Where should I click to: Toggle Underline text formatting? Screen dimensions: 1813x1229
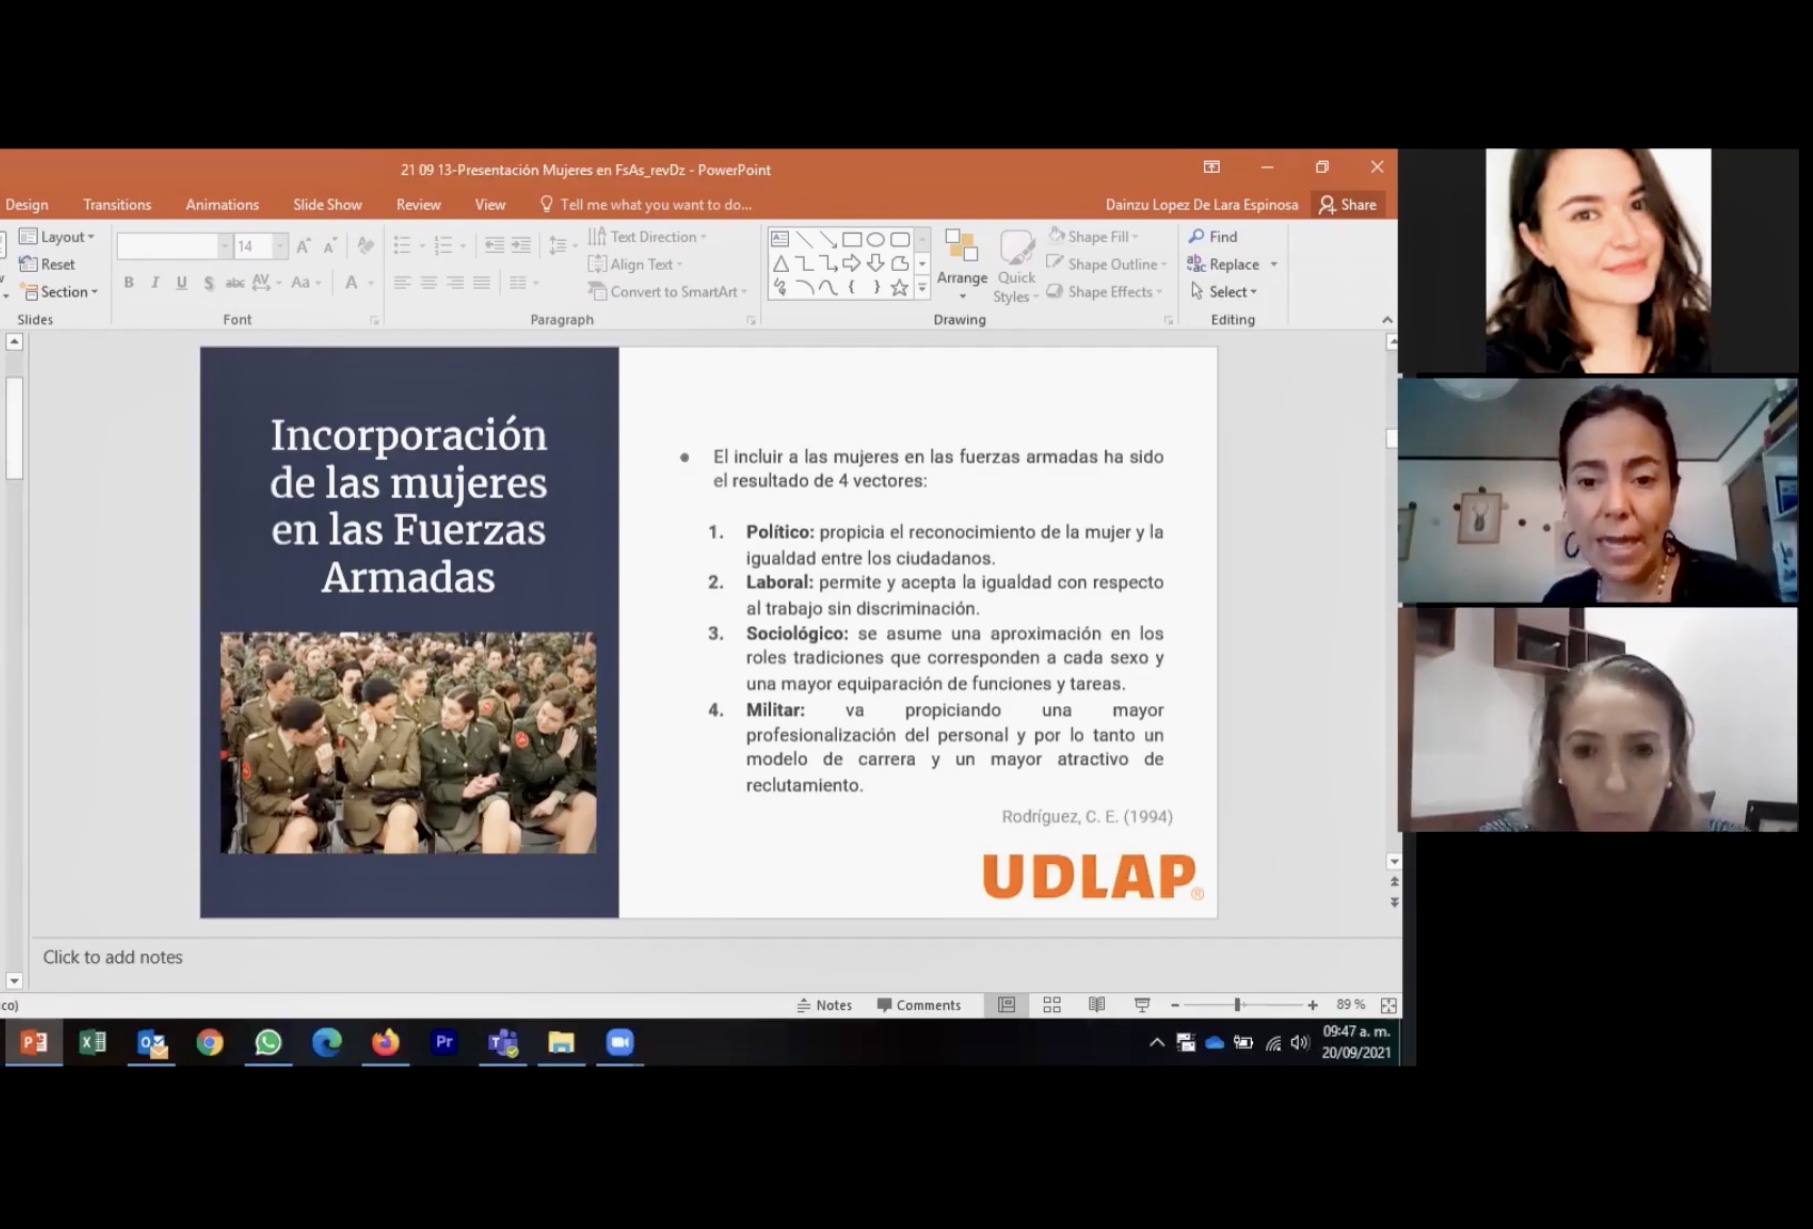(181, 283)
